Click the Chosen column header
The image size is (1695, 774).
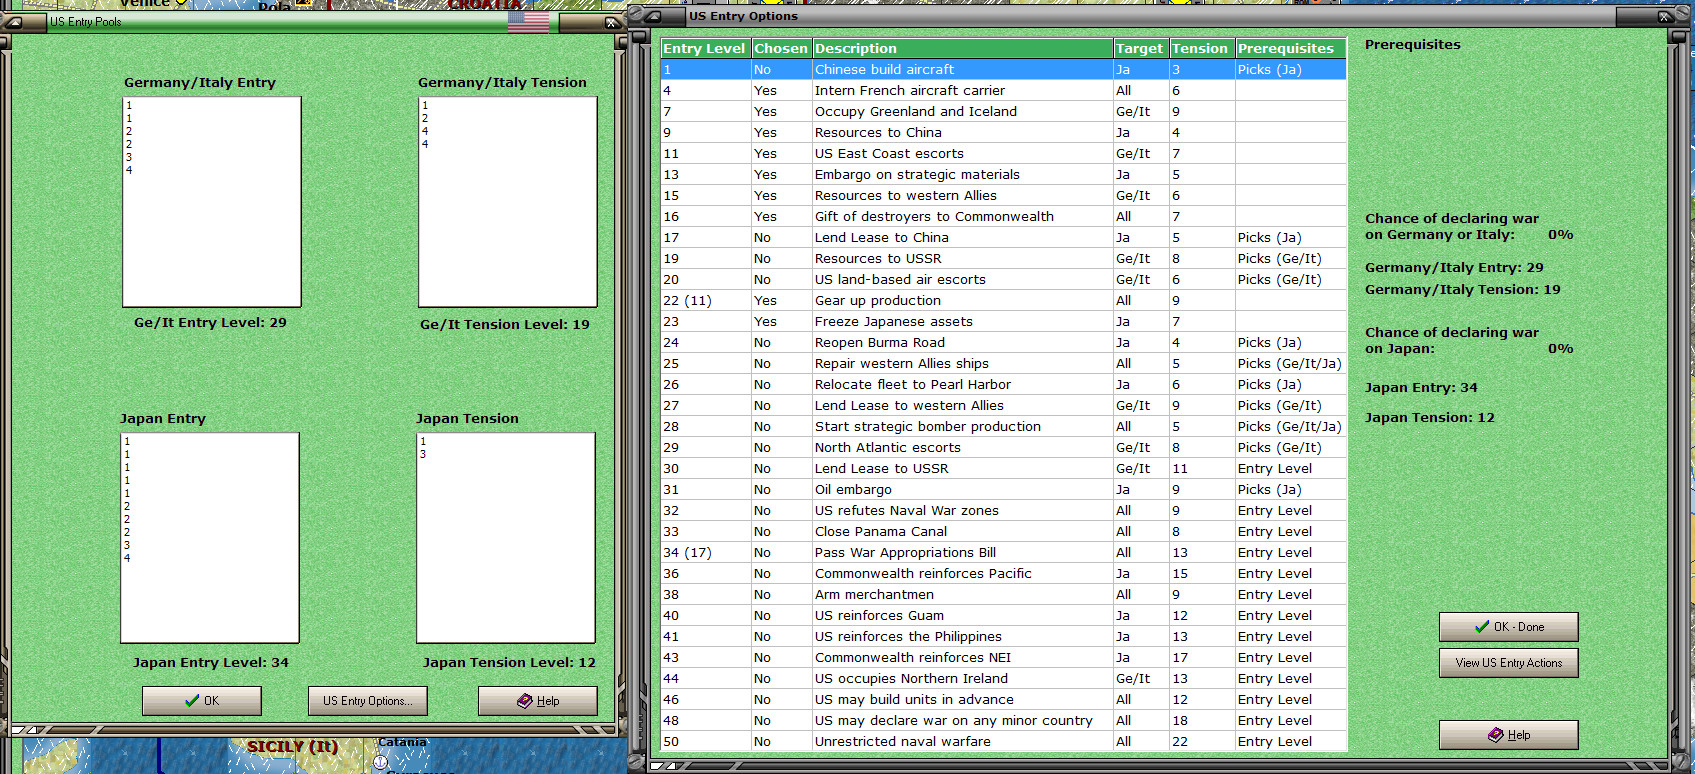[781, 48]
